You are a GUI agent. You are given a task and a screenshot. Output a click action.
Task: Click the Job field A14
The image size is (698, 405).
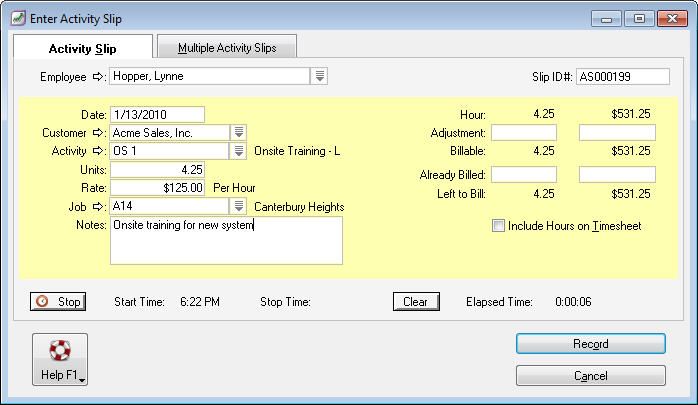(170, 206)
